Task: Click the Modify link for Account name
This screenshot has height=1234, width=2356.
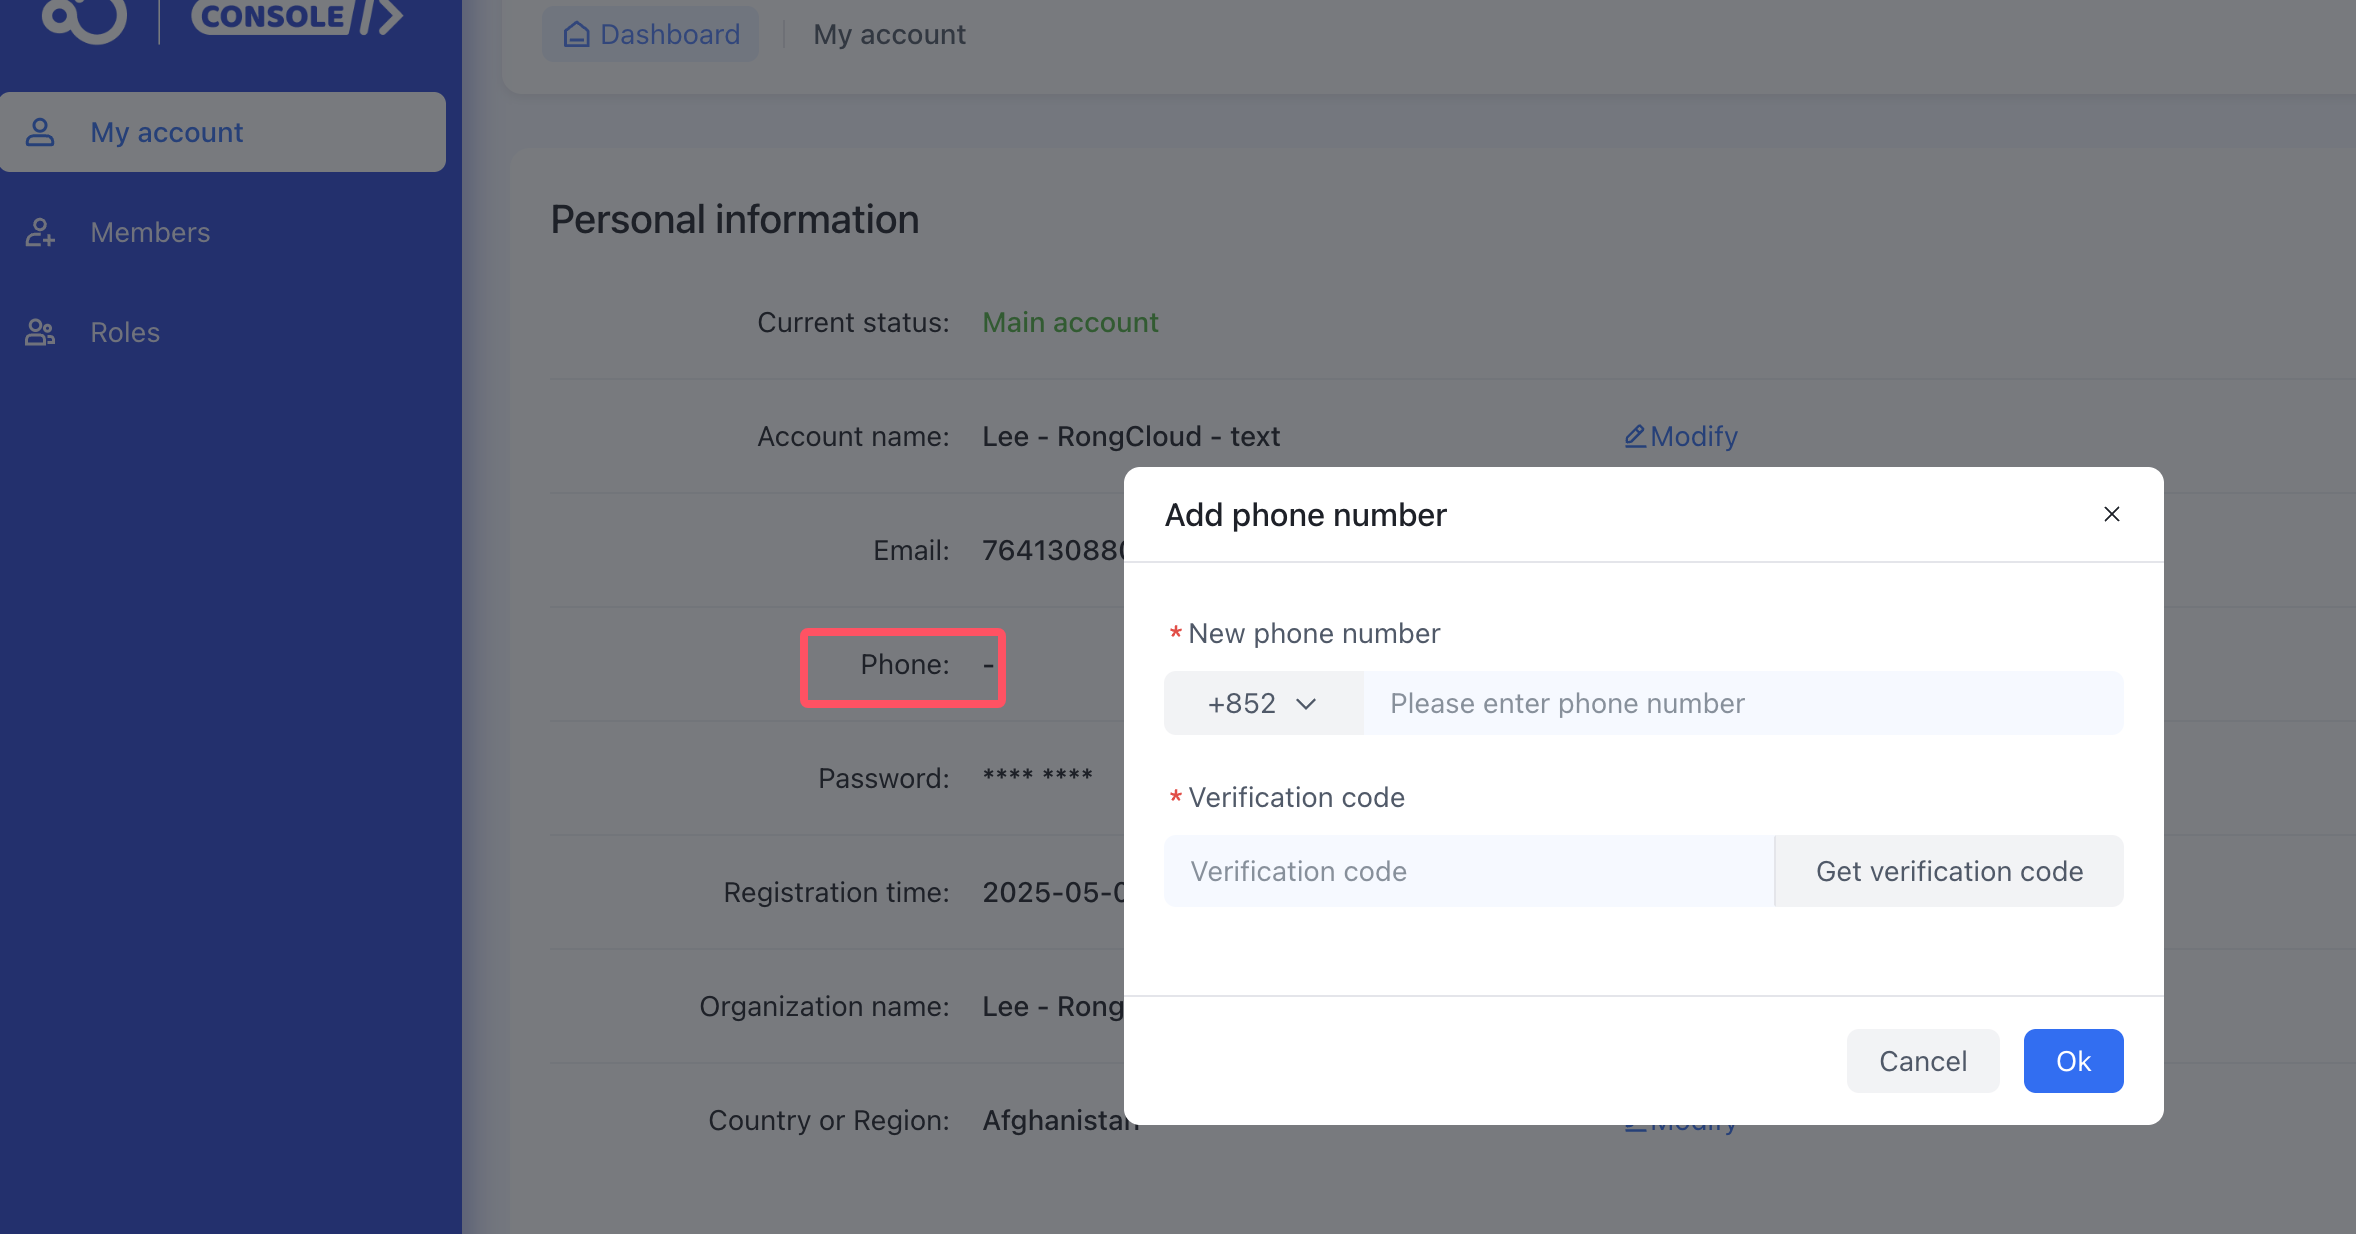Action: point(1693,436)
